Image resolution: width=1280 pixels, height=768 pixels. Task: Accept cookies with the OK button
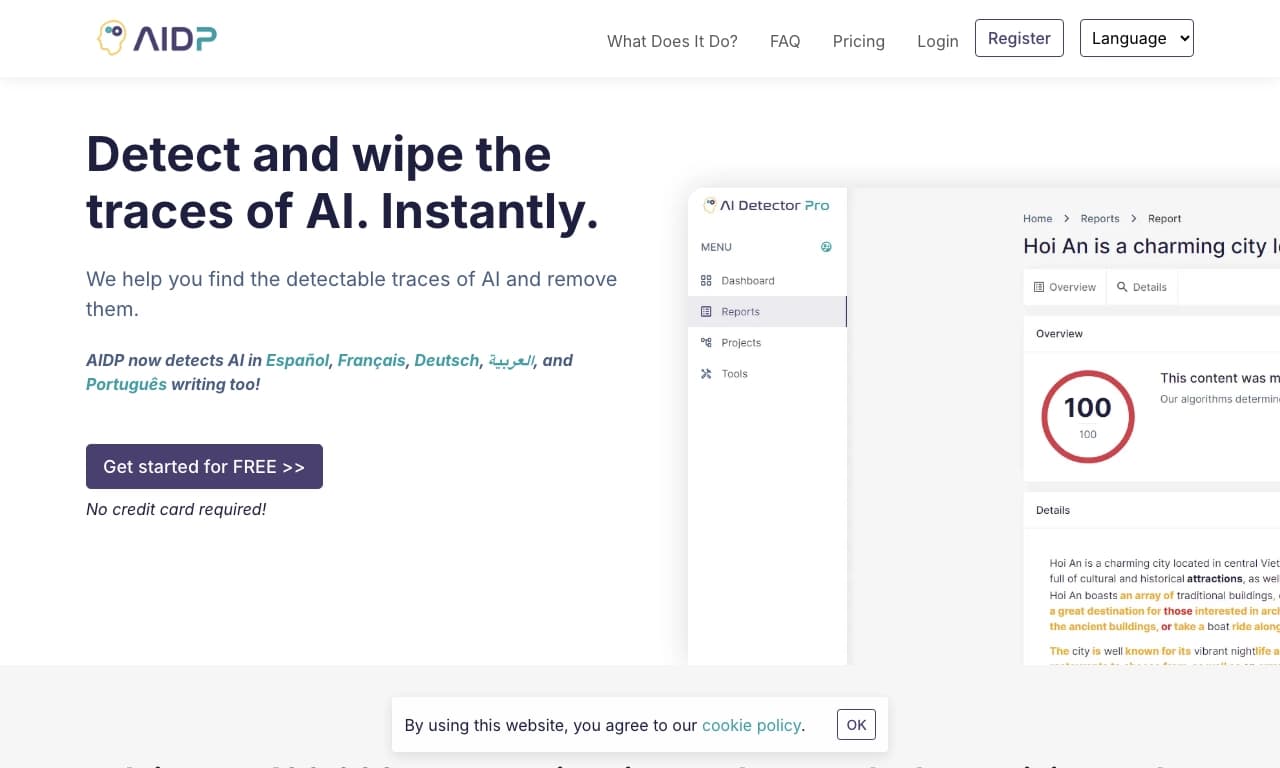856,724
